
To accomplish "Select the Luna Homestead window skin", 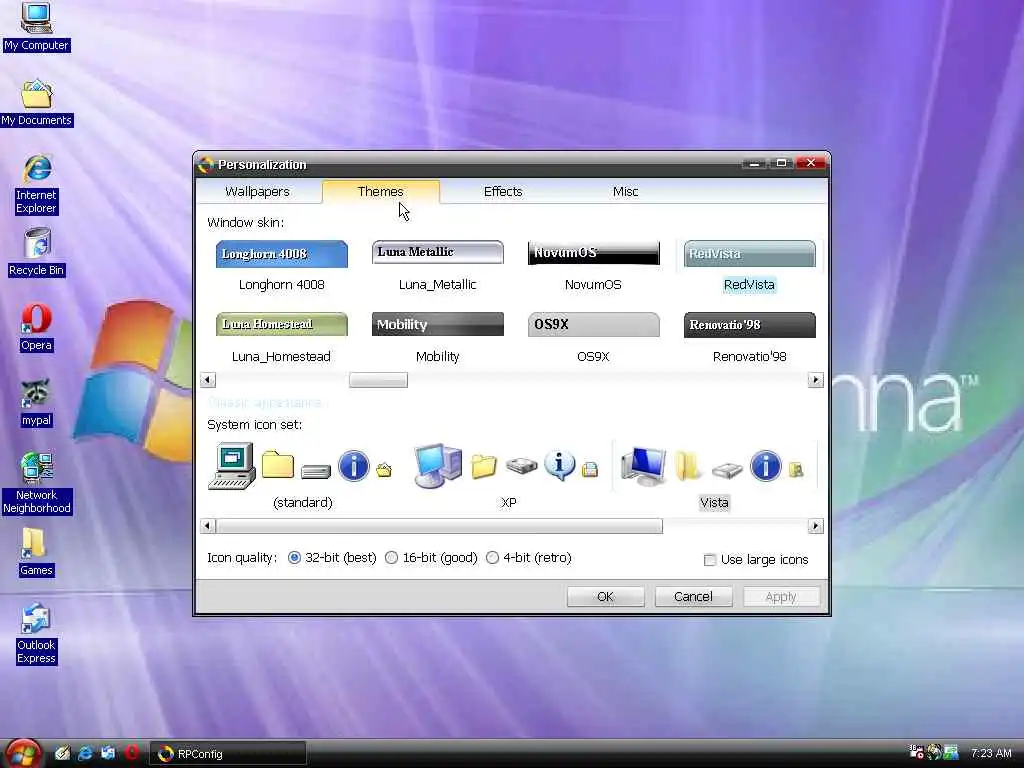I will (281, 338).
